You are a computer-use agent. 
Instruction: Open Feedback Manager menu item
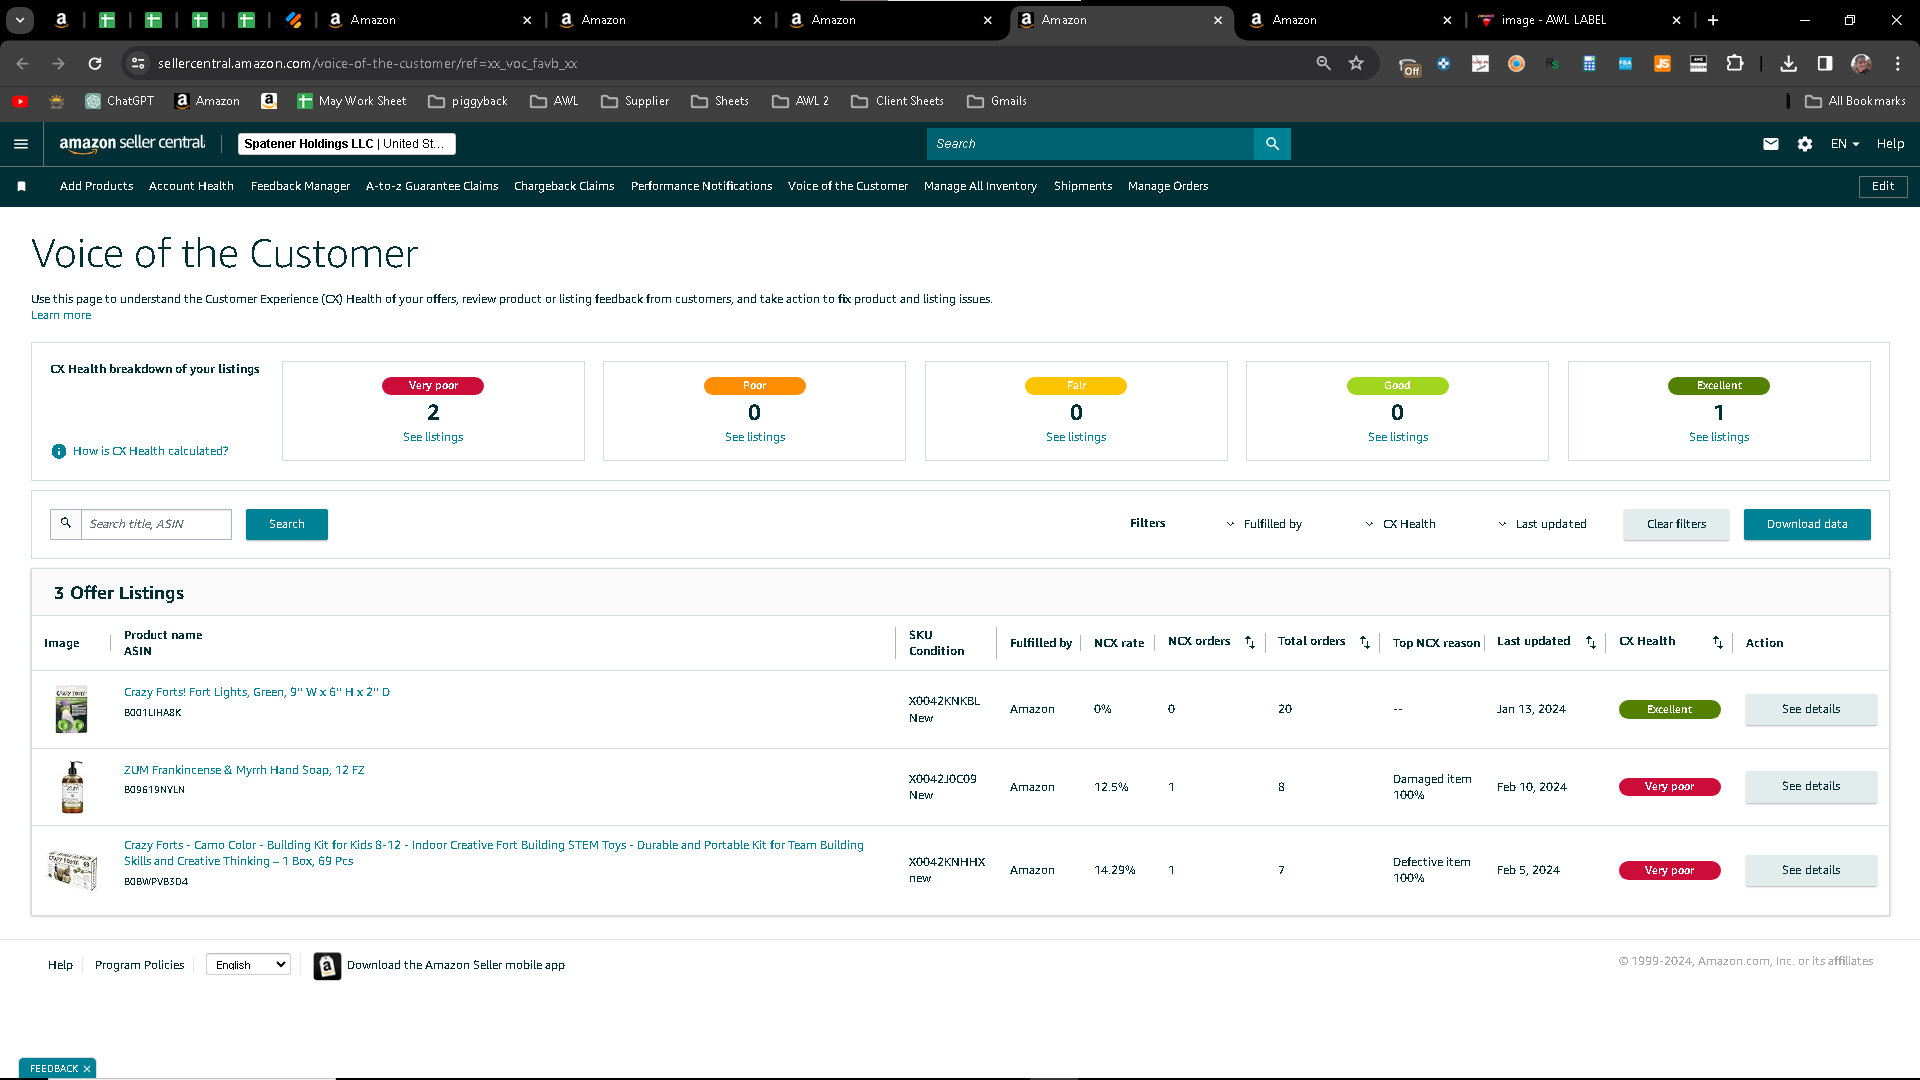[300, 186]
